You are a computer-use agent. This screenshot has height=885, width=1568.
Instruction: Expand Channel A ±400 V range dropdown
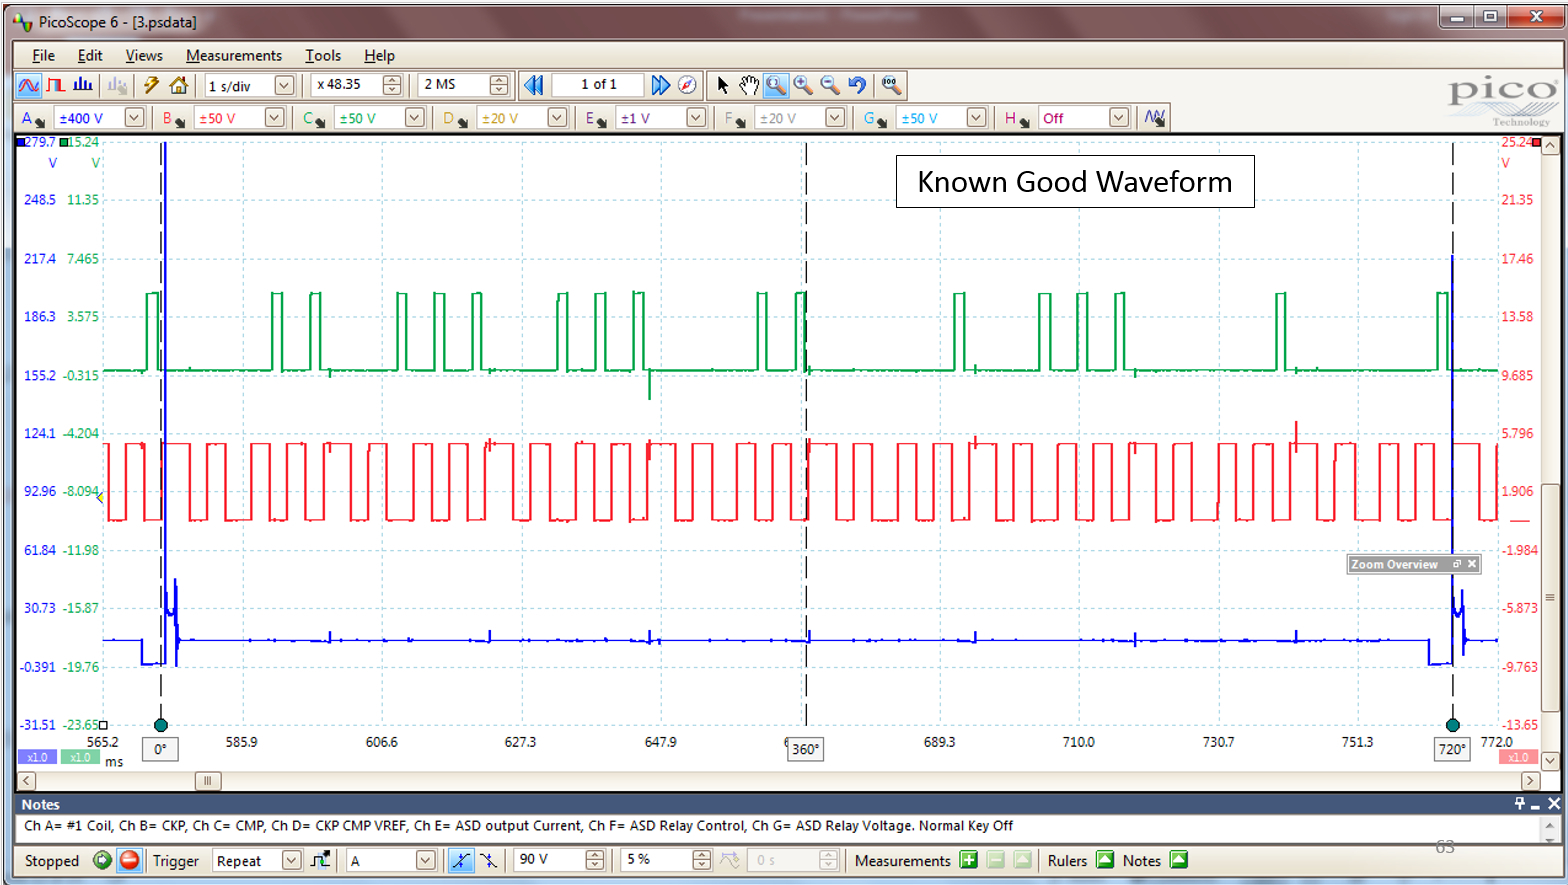[x=134, y=118]
